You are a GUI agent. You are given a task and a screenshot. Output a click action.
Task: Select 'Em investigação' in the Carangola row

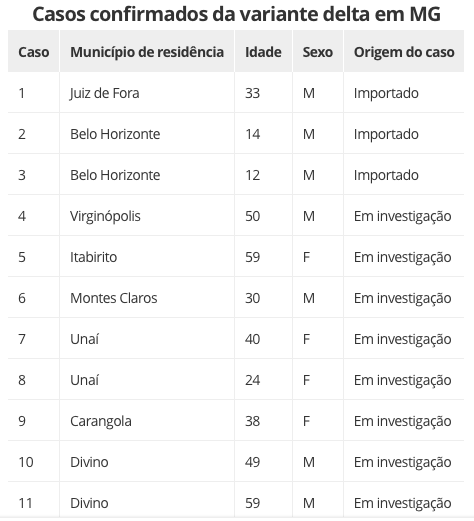(x=402, y=422)
